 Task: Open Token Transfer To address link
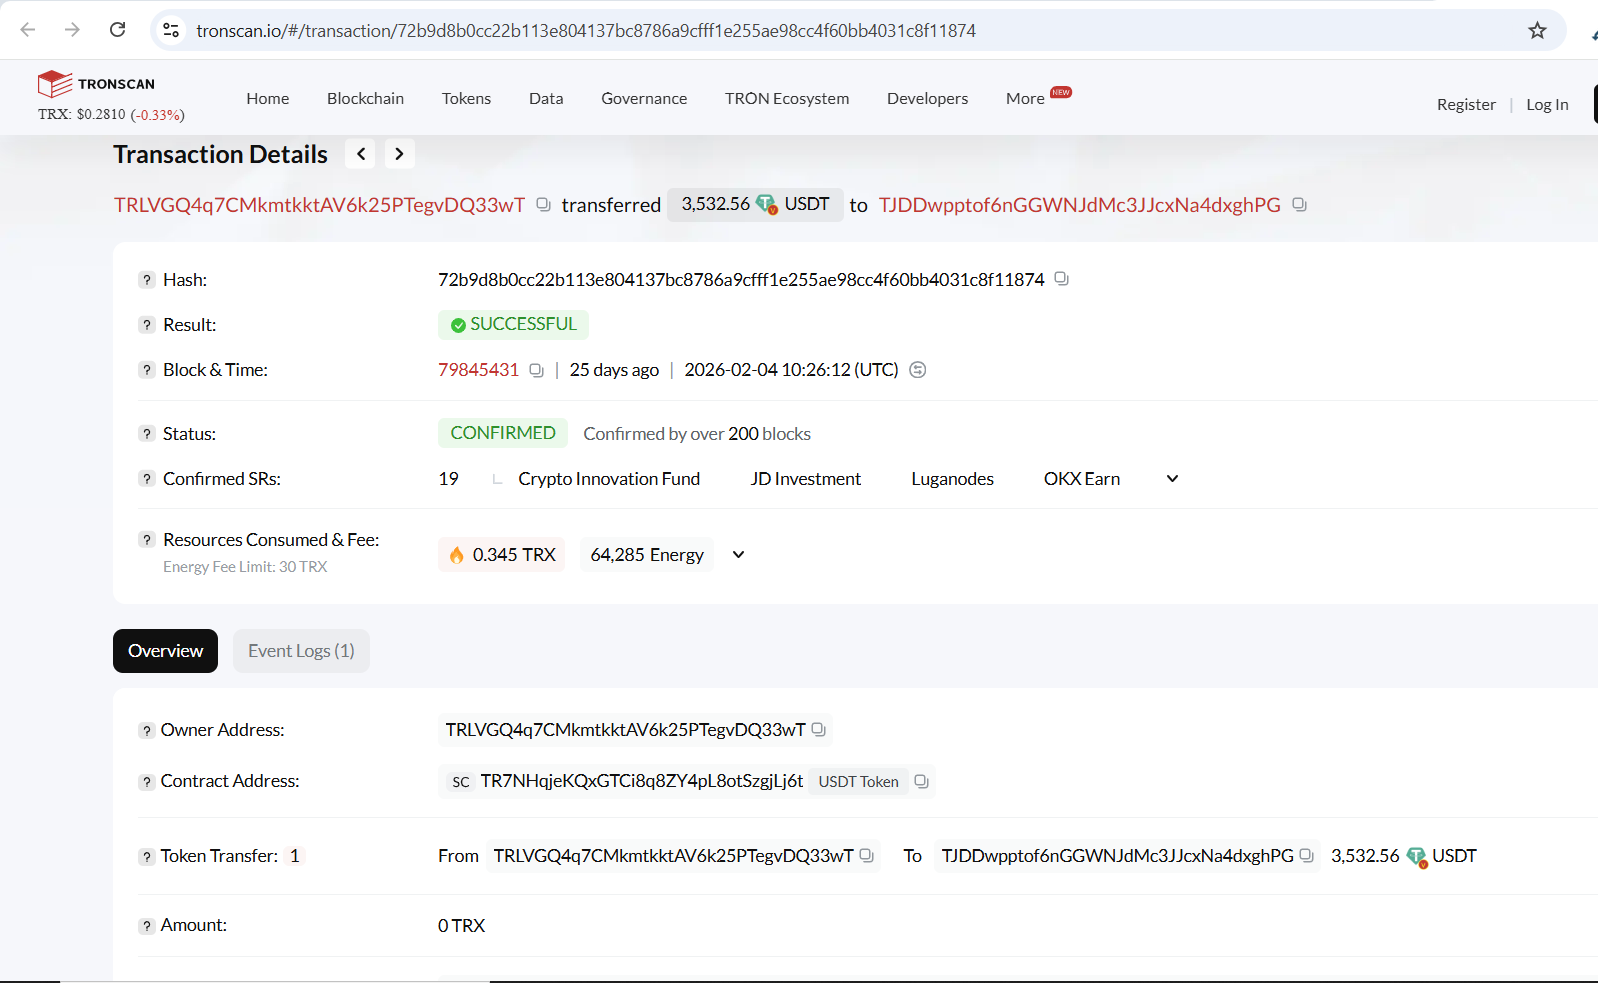(x=1117, y=856)
